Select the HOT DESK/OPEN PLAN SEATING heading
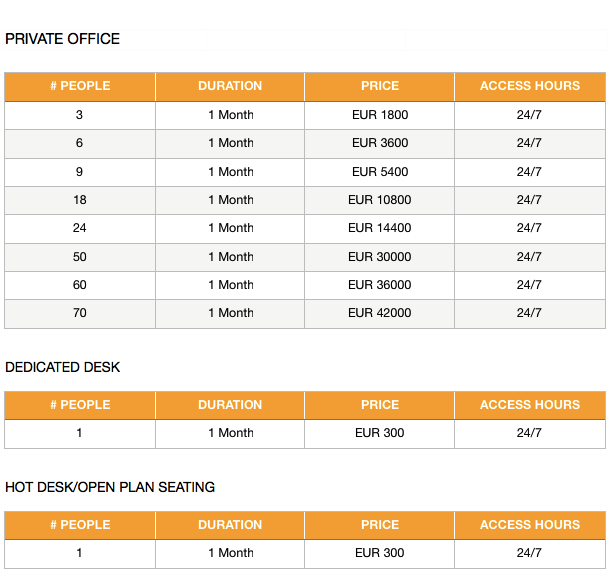Image resolution: width=616 pixels, height=572 pixels. coord(110,487)
